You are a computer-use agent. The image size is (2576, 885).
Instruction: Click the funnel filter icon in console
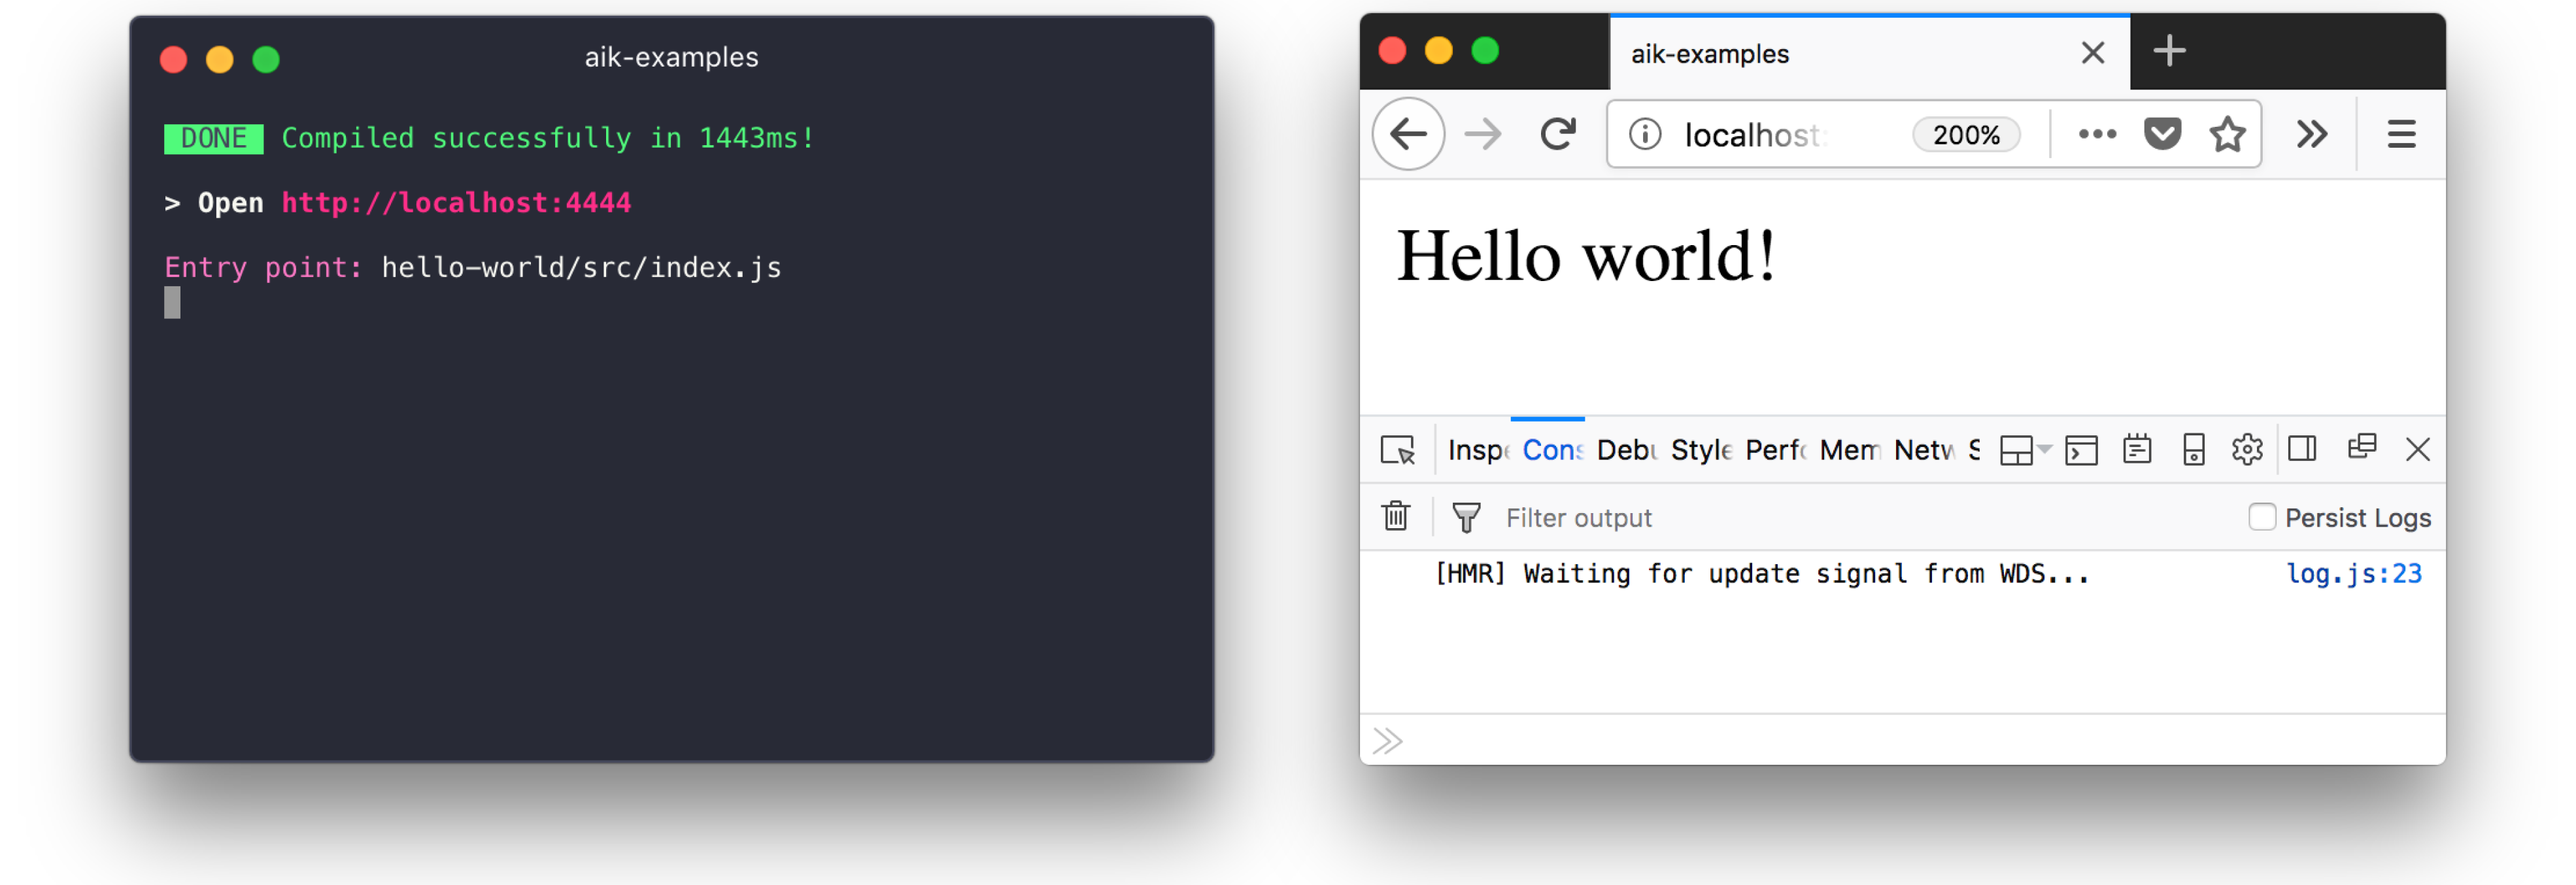(1465, 517)
